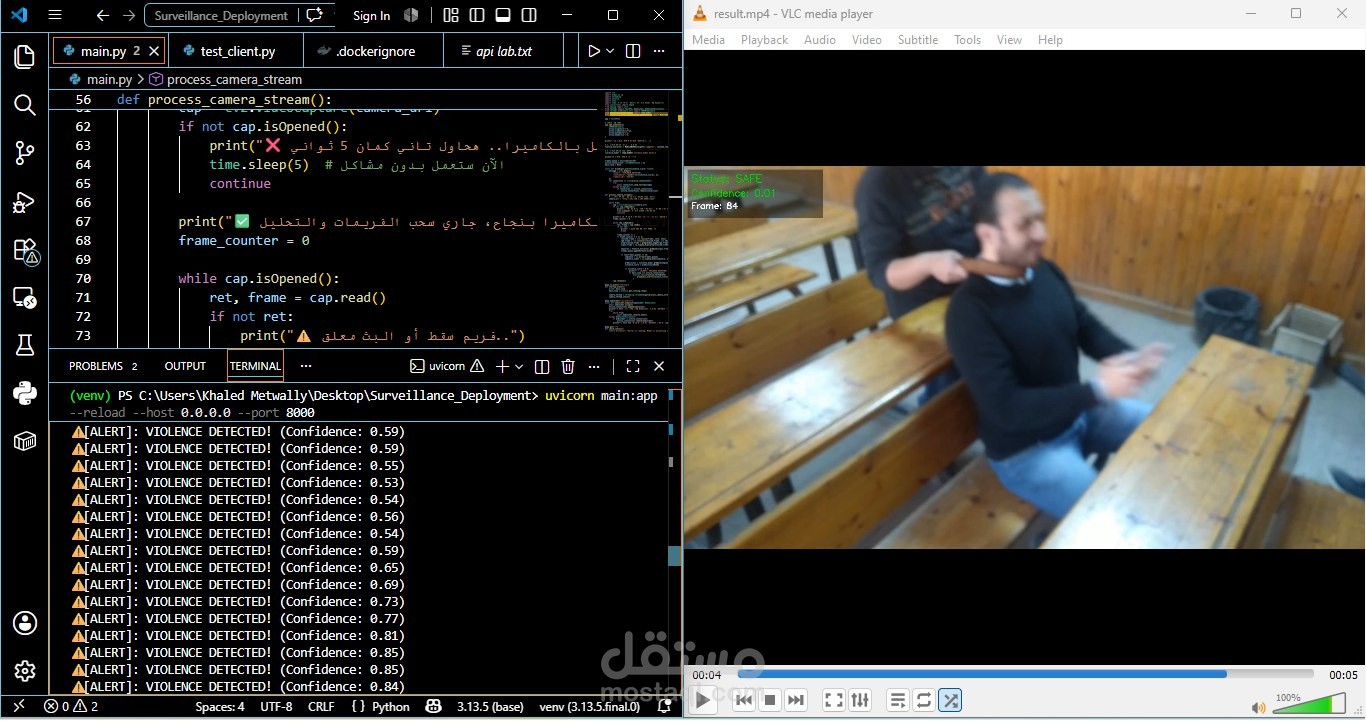Viewport: 1366px width, 721px height.
Task: Click Sign In in VS Code title bar
Action: pos(372,15)
